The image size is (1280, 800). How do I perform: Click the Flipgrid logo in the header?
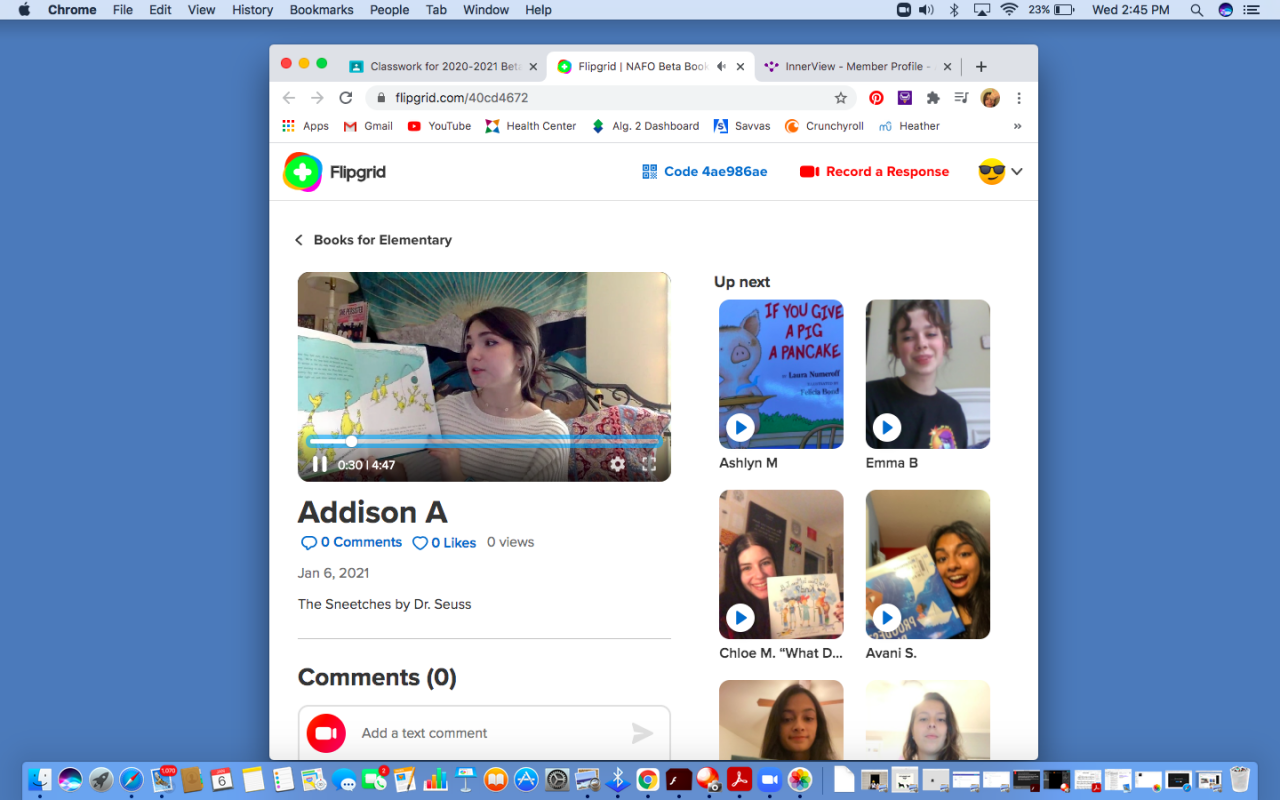(335, 172)
